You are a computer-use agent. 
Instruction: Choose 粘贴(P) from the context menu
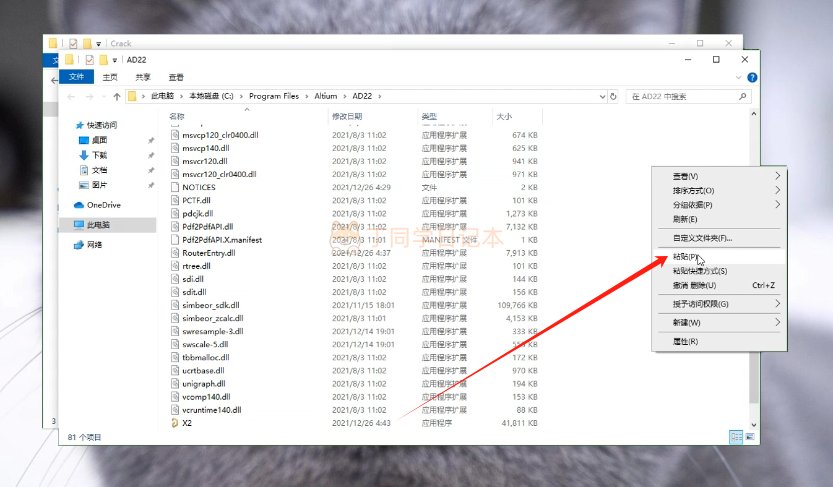pyautogui.click(x=687, y=257)
